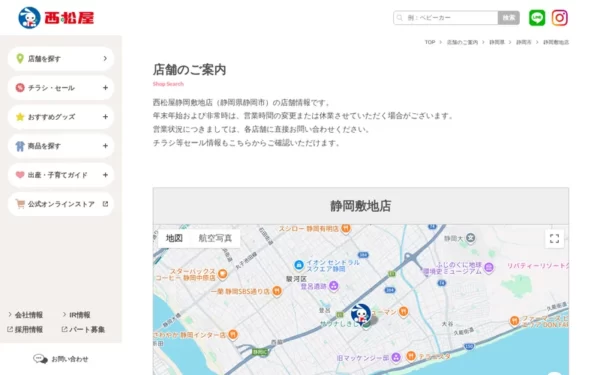Viewport: 600px width, 375px height.
Task: Click the Nishimatsuya logo in the header
Action: click(56, 18)
